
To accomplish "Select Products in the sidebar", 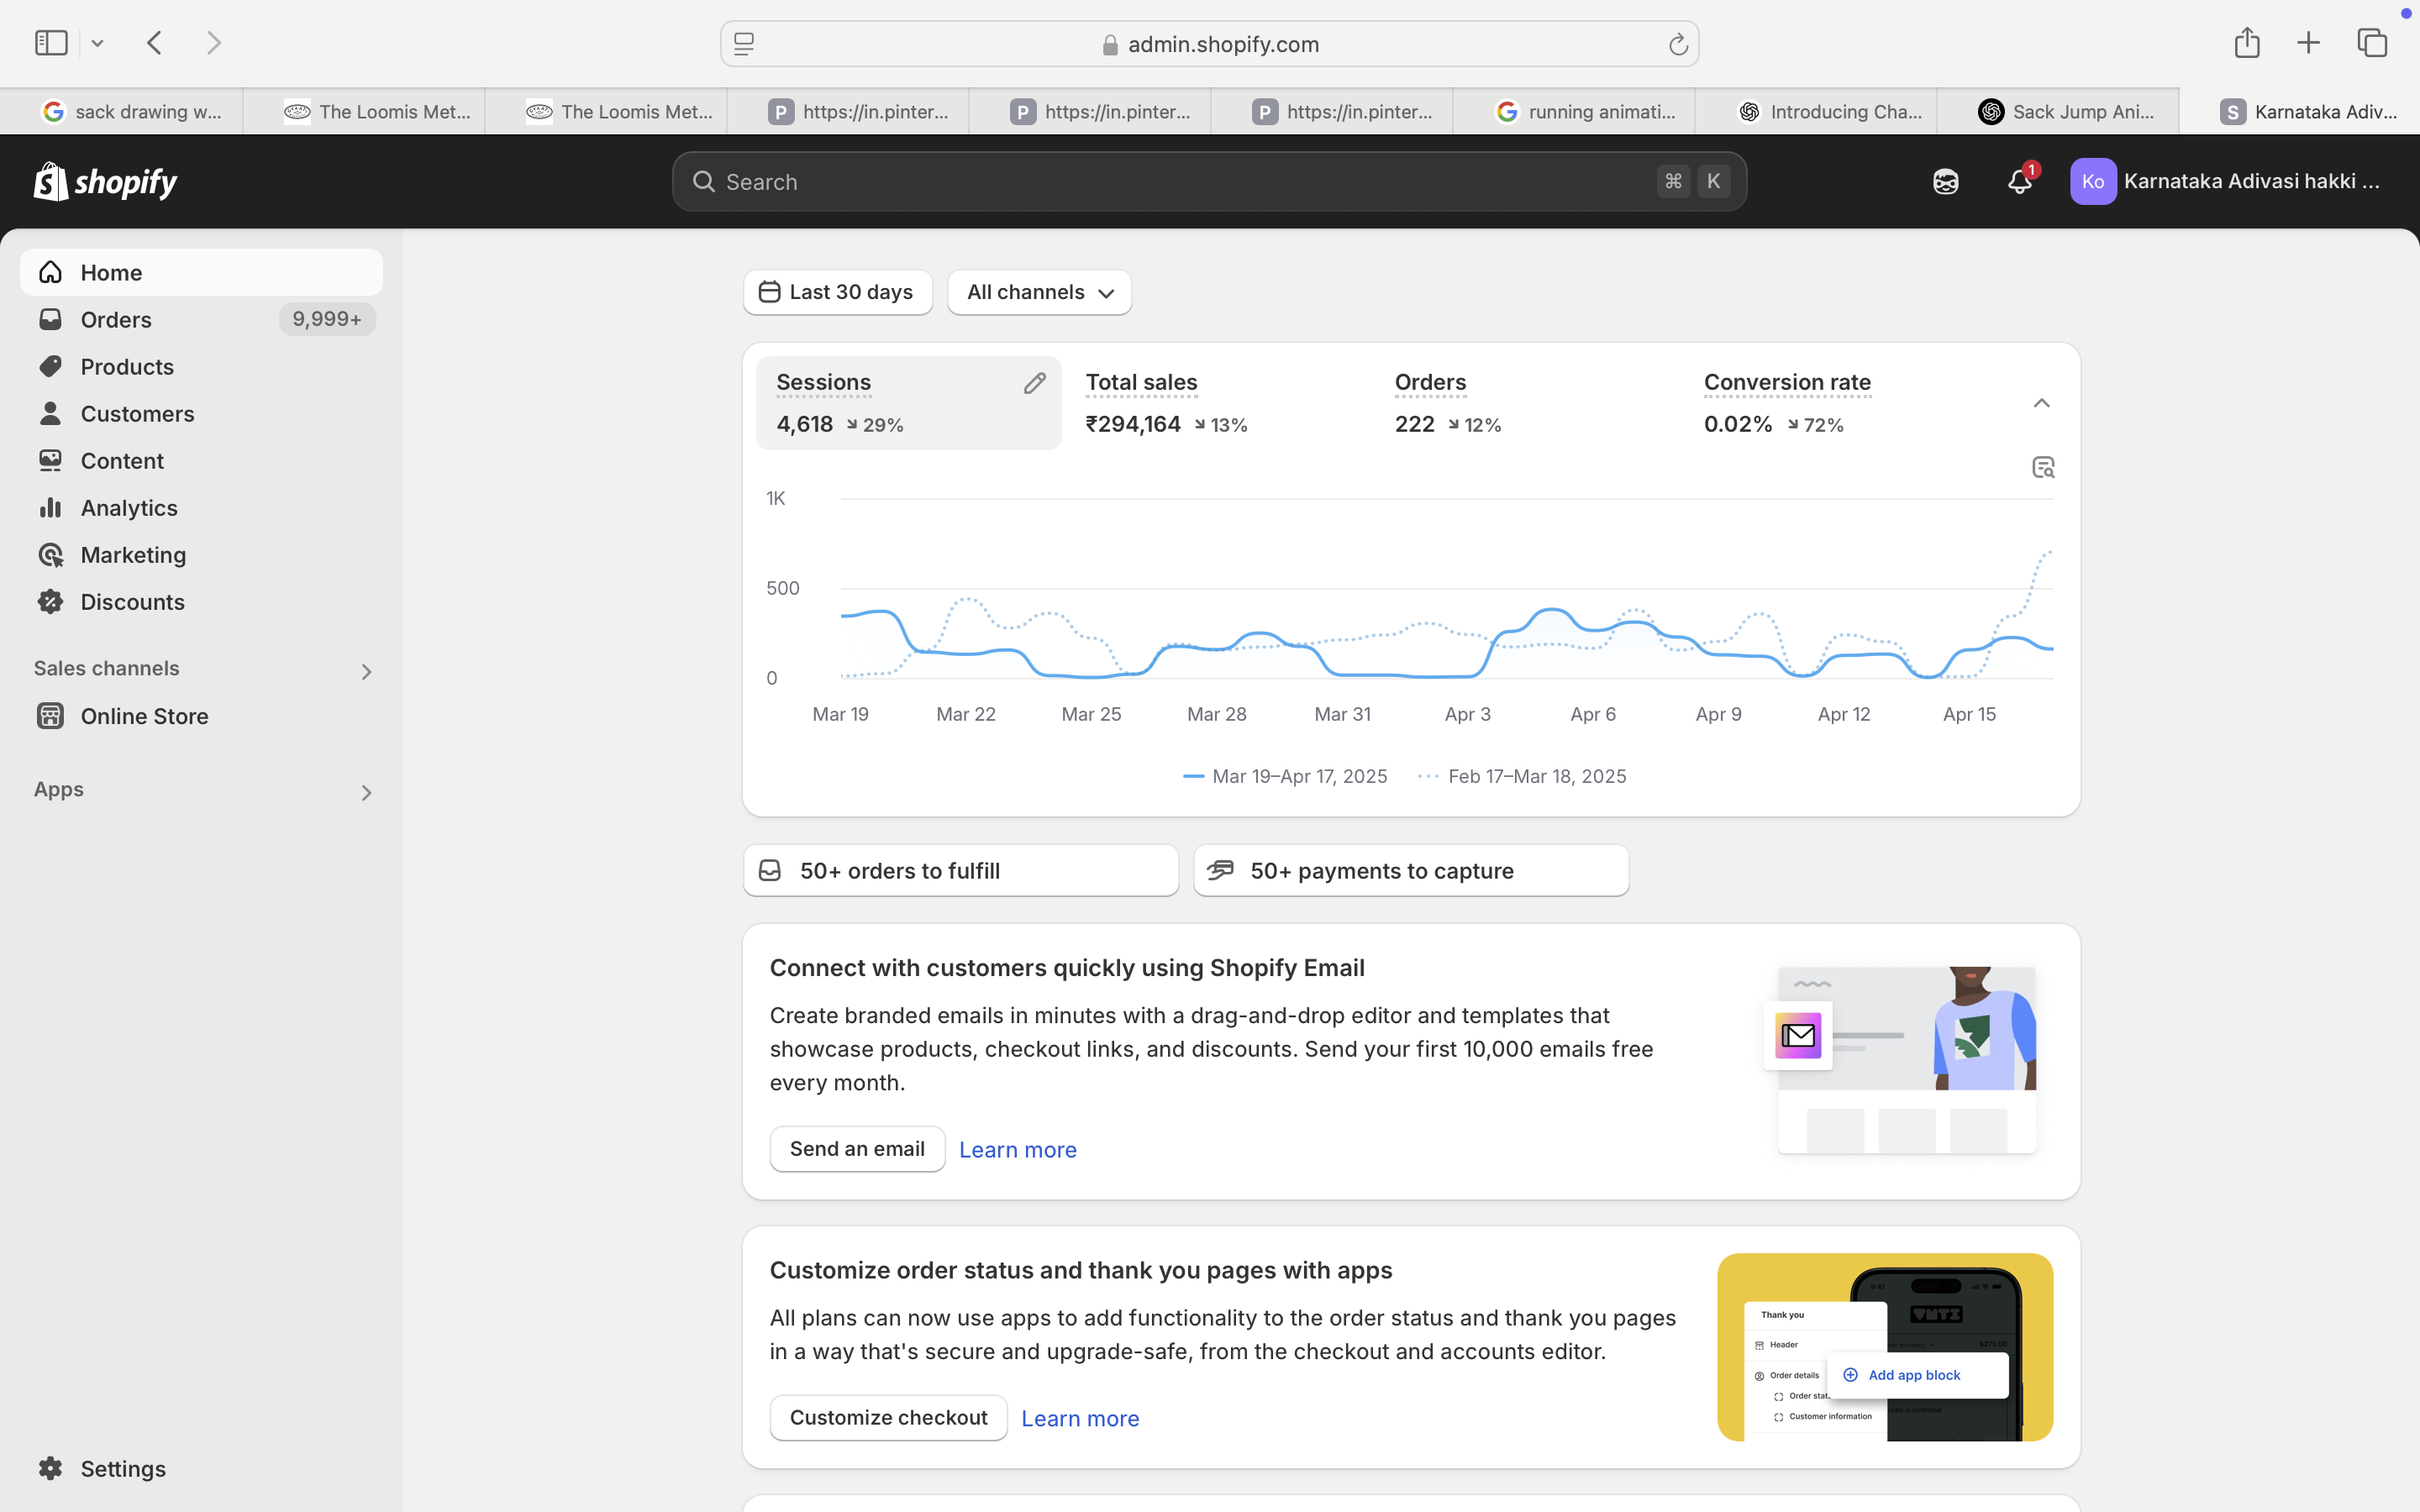I will pos(126,366).
